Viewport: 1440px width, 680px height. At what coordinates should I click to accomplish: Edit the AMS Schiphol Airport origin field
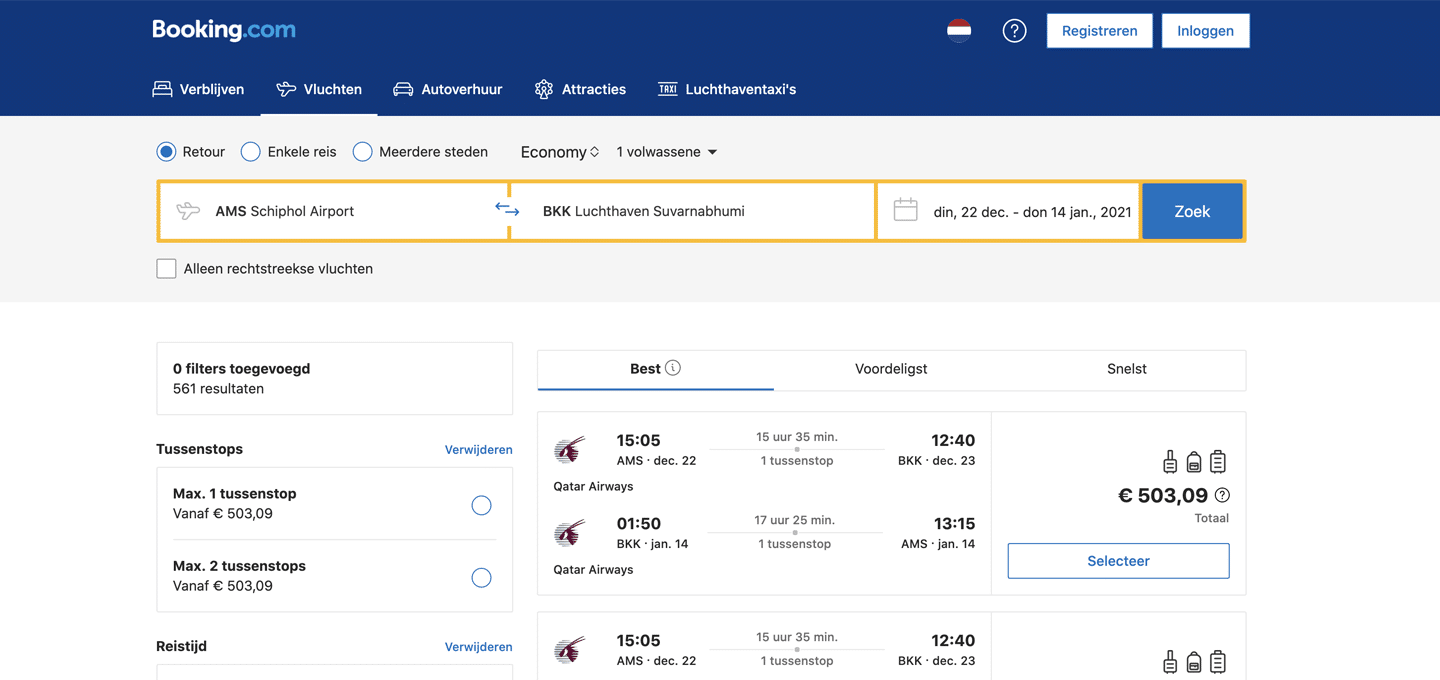coord(334,211)
